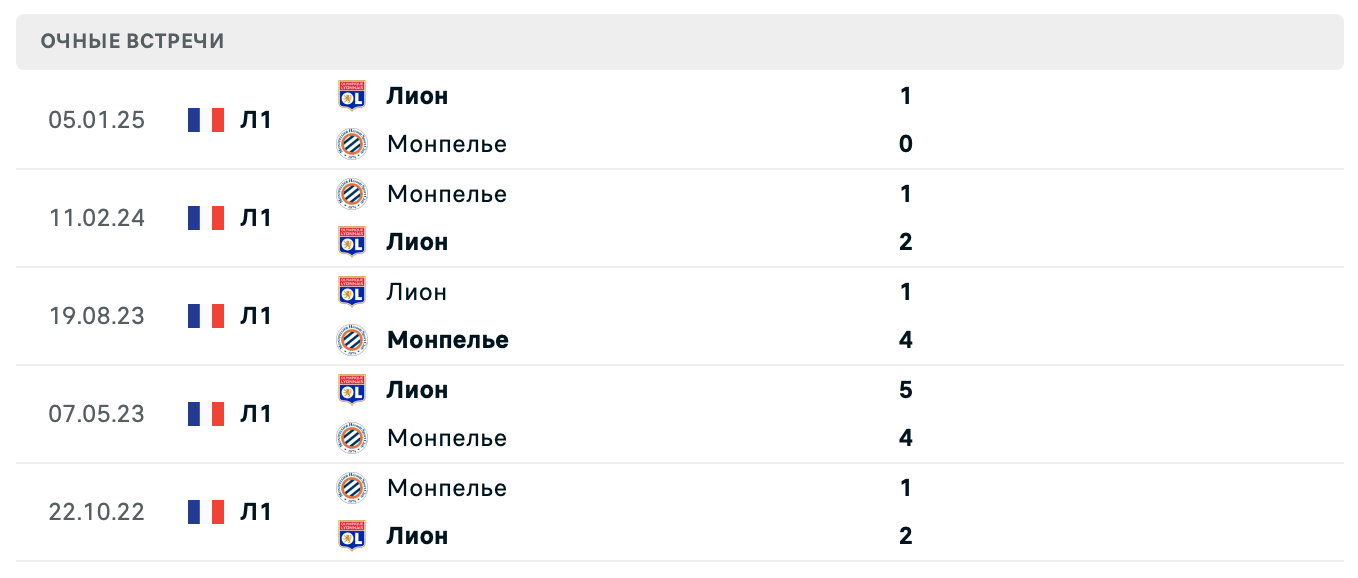This screenshot has width=1358, height=578.
Task: Open Лион team link in 07.05.23 match
Action: [417, 389]
